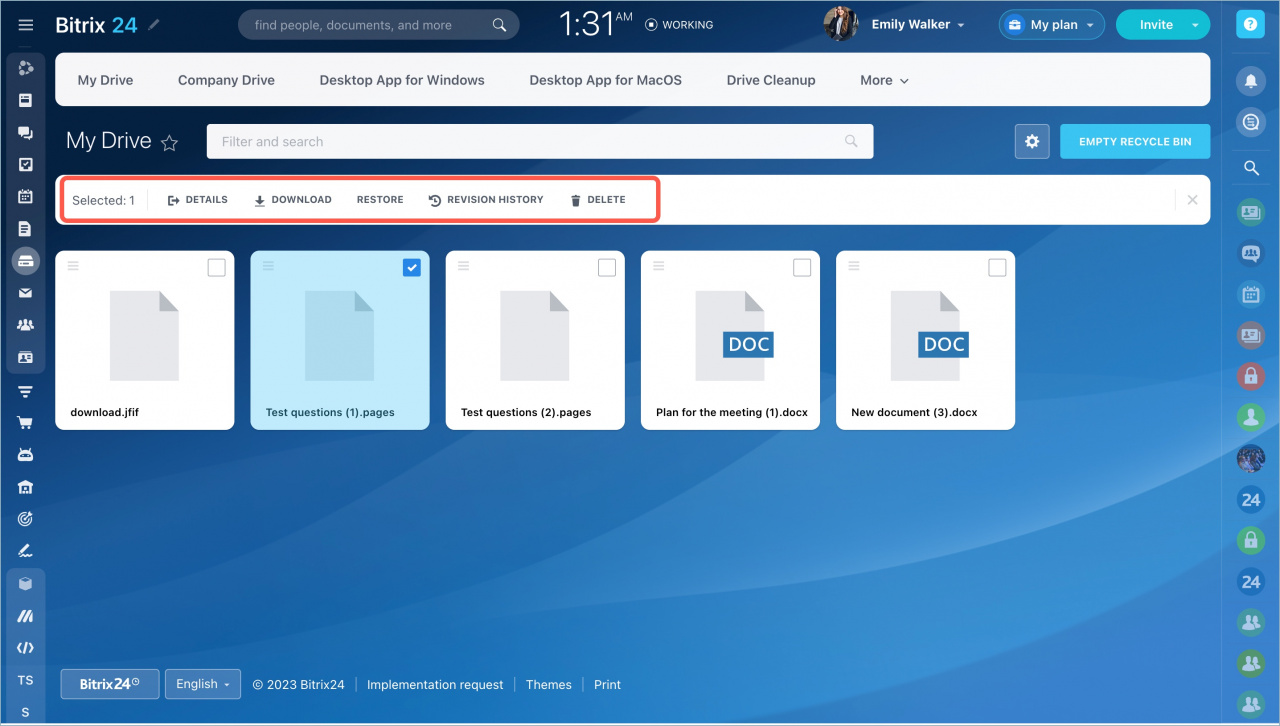Open Calendar in the left sidebar

[x=26, y=197]
